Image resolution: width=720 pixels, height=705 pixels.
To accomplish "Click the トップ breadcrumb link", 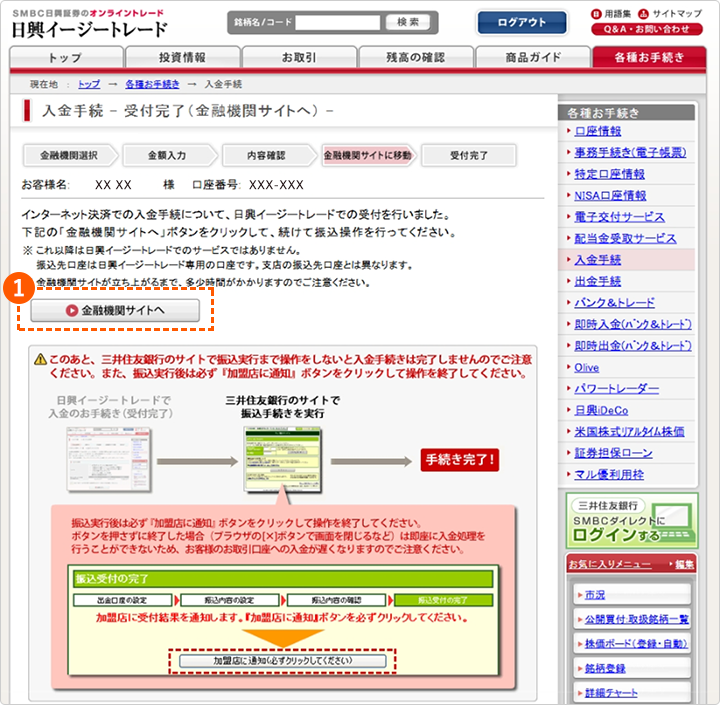I will click(89, 85).
